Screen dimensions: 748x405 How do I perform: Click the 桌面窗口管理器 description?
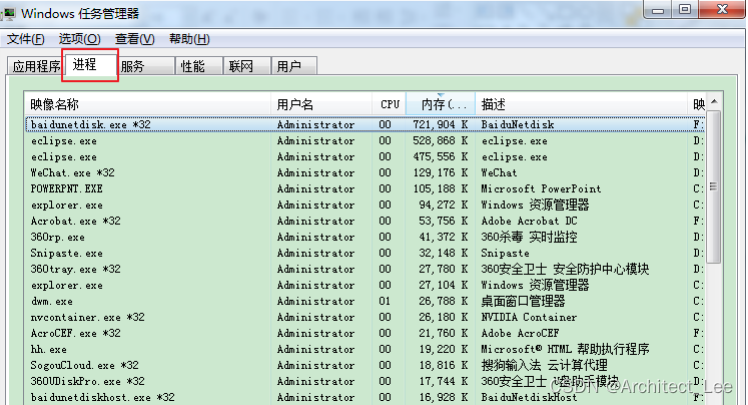[x=523, y=301]
